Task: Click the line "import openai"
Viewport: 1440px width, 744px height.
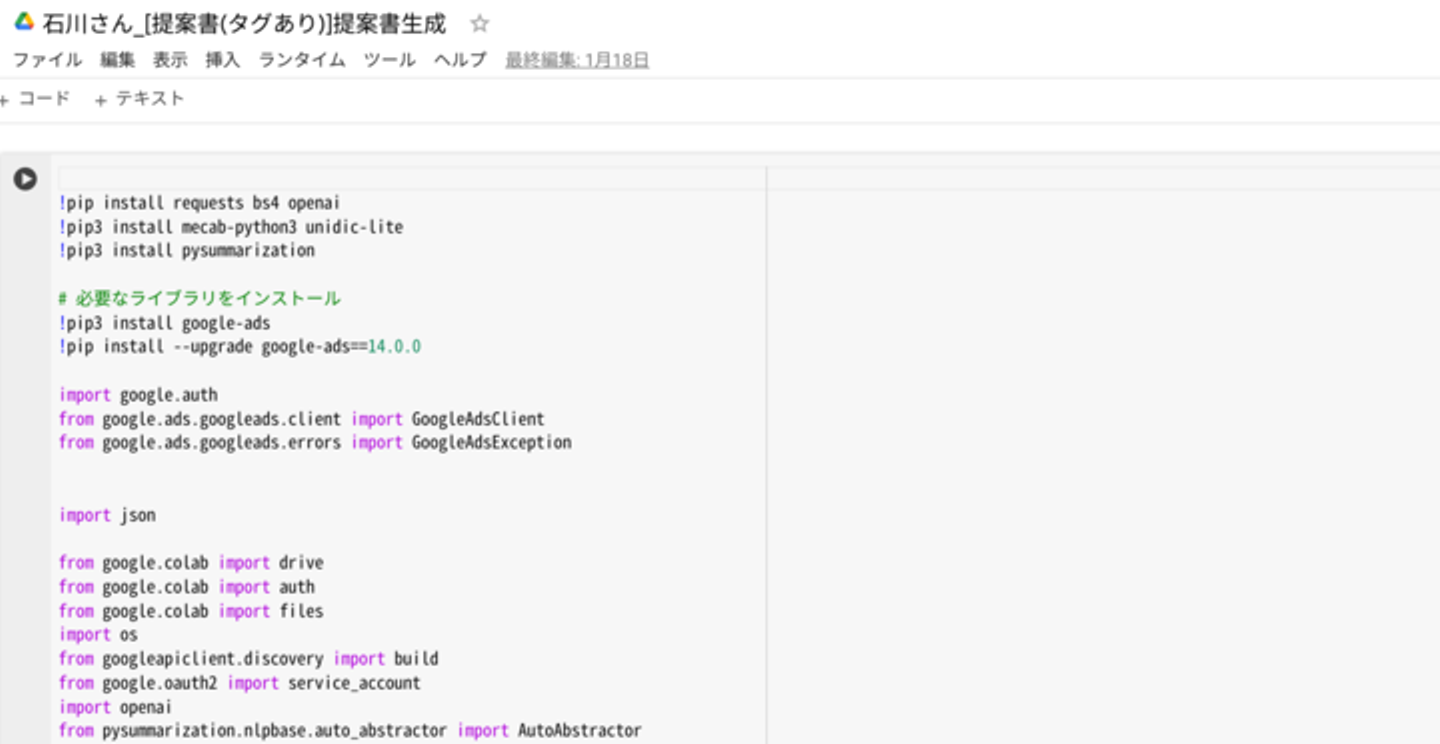Action: click(x=115, y=707)
